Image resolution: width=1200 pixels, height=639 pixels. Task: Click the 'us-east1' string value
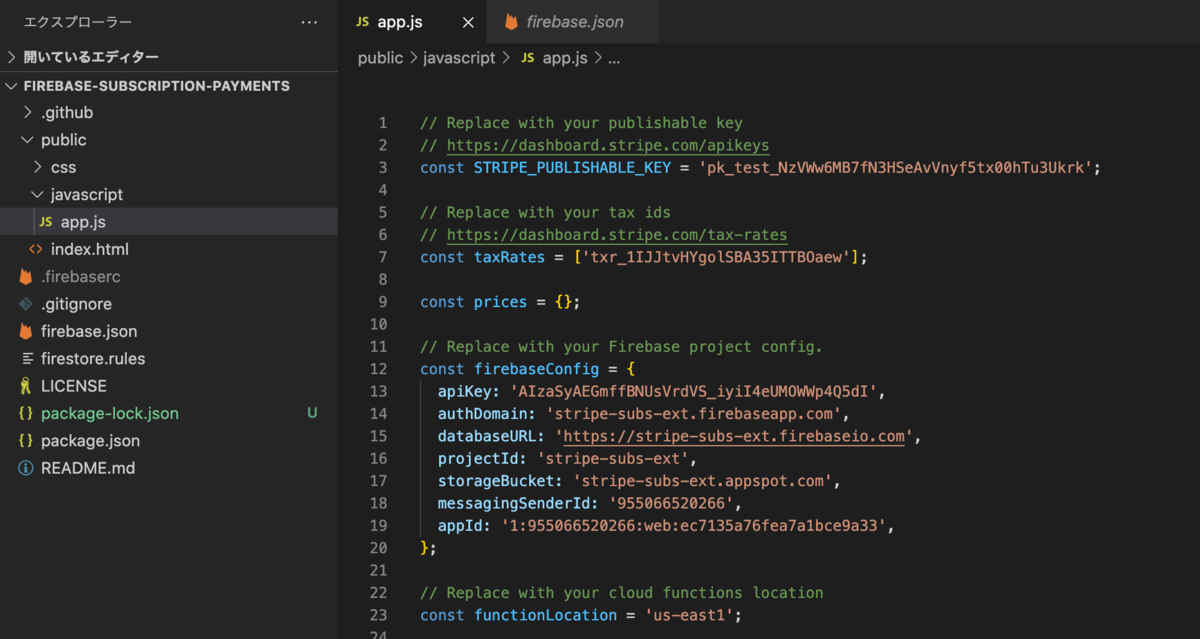689,615
